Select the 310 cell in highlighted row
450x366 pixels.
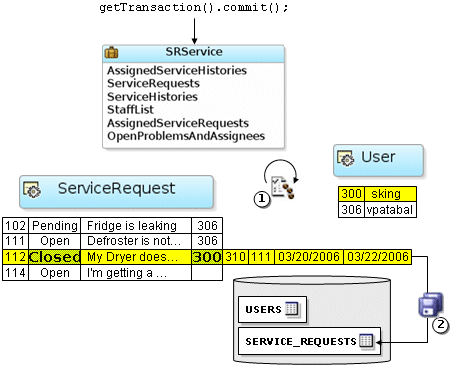pyautogui.click(x=236, y=257)
